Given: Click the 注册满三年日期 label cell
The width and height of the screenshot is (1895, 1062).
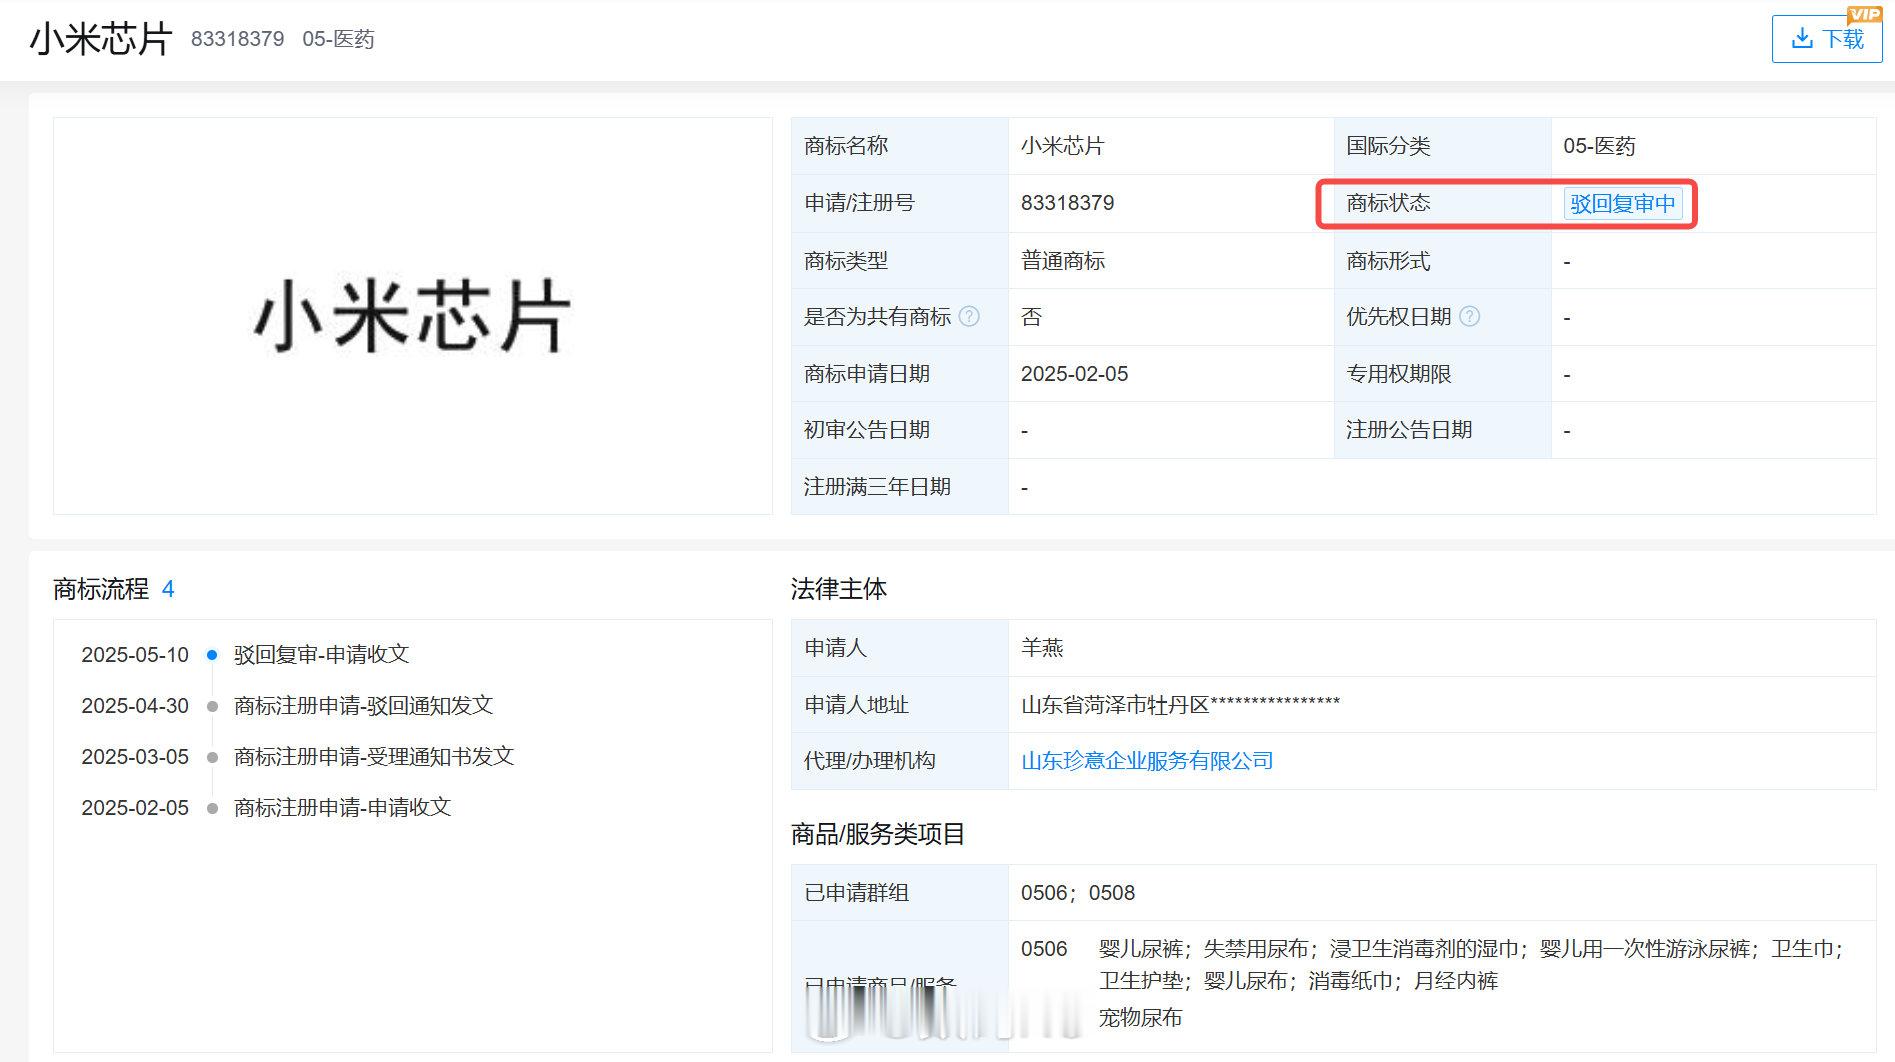Looking at the screenshot, I should point(900,487).
